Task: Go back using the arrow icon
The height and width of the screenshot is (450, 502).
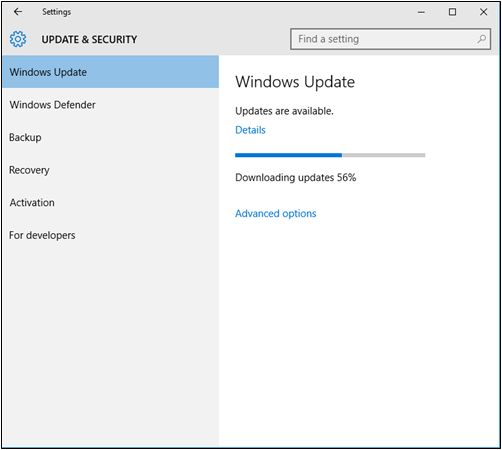Action: pyautogui.click(x=18, y=12)
